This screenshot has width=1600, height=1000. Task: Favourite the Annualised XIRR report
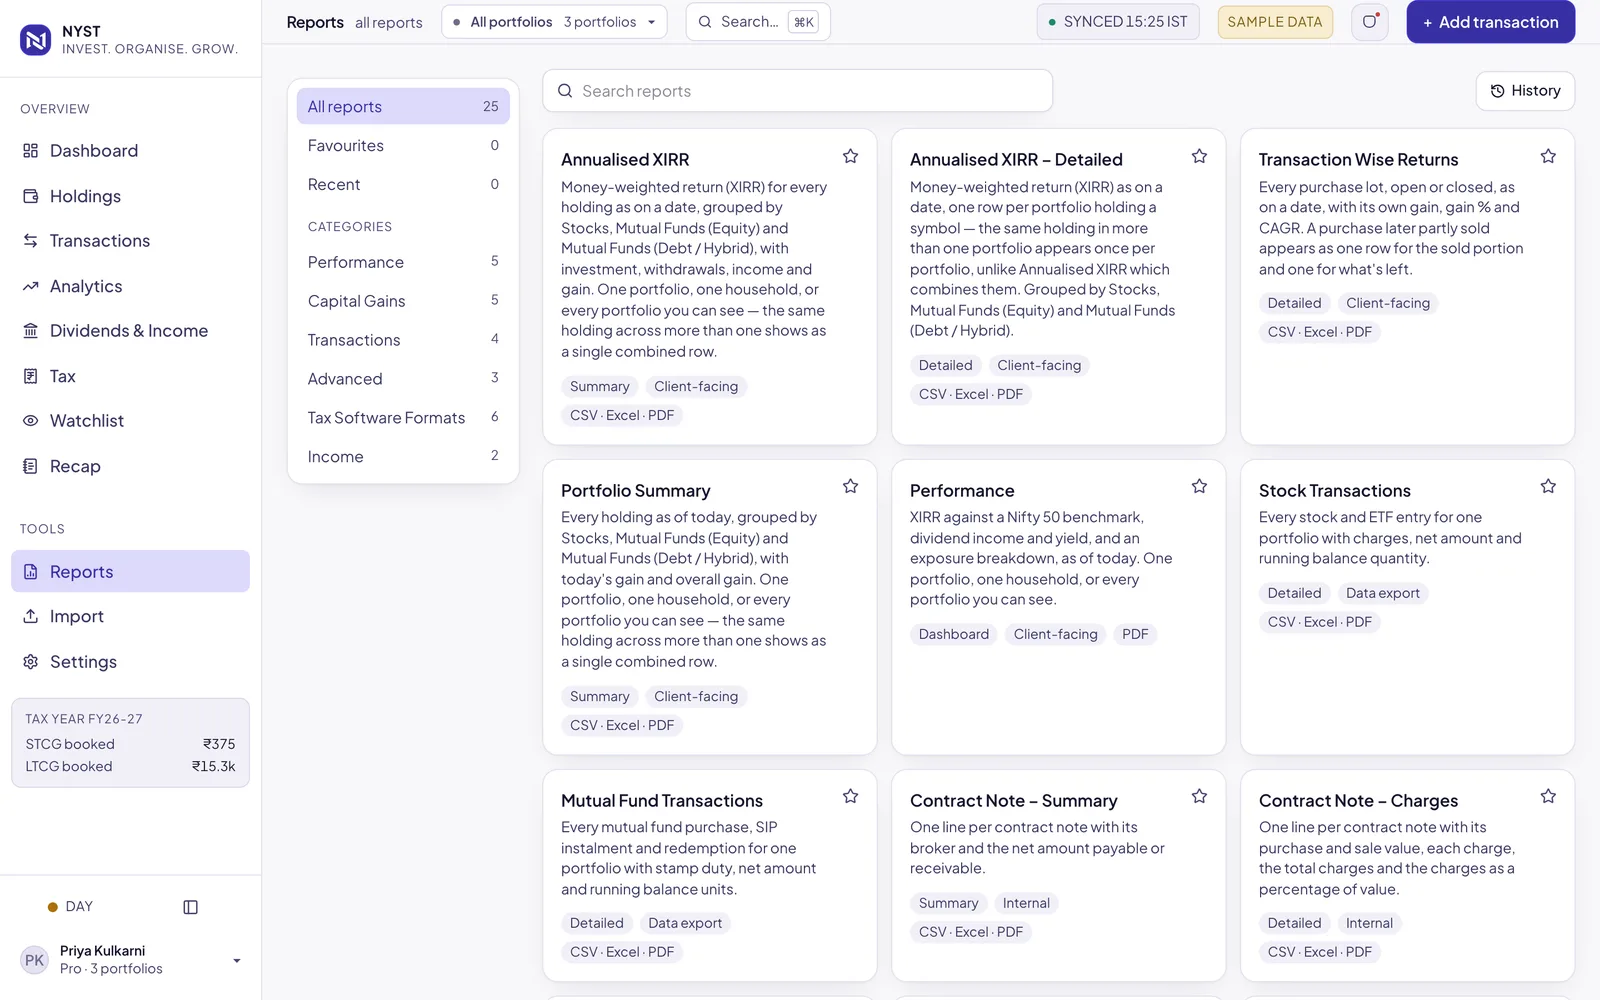[x=850, y=156]
